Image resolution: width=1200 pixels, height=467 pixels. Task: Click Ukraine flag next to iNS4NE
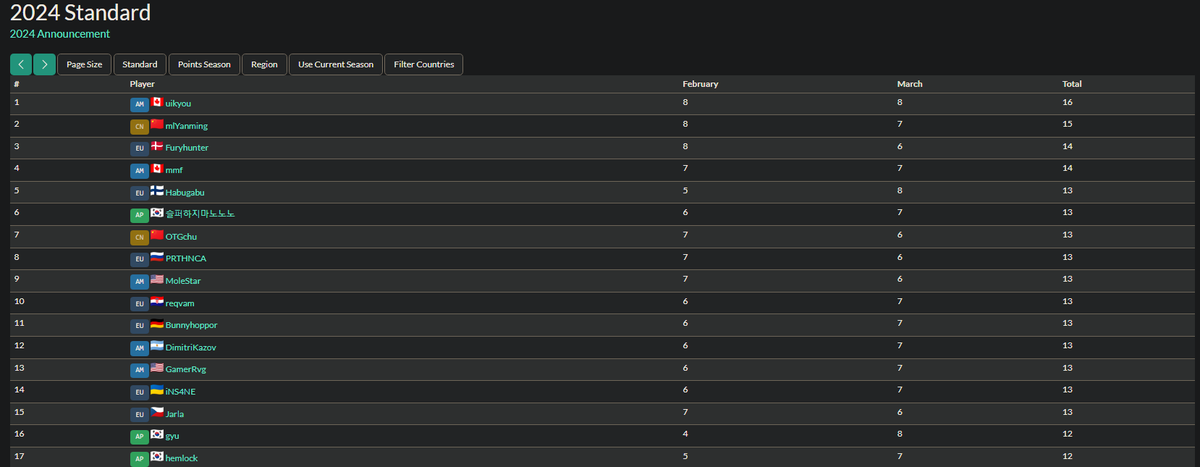pos(157,391)
